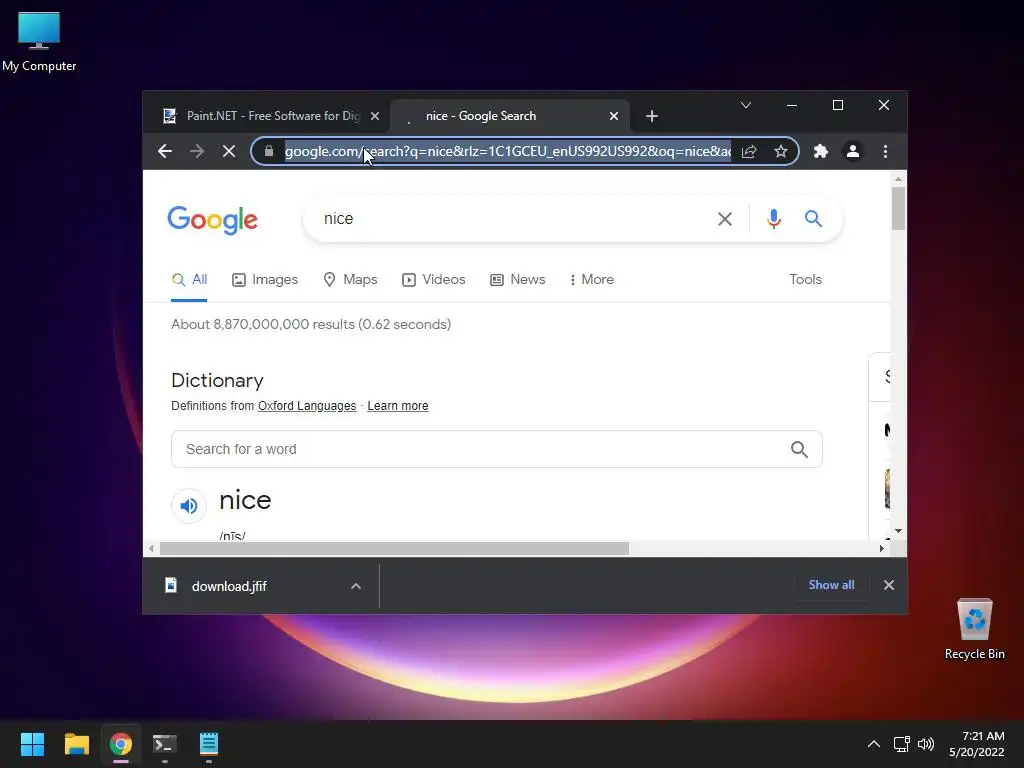This screenshot has width=1024, height=768.
Task: Open the Windows Start menu
Action: coord(32,744)
